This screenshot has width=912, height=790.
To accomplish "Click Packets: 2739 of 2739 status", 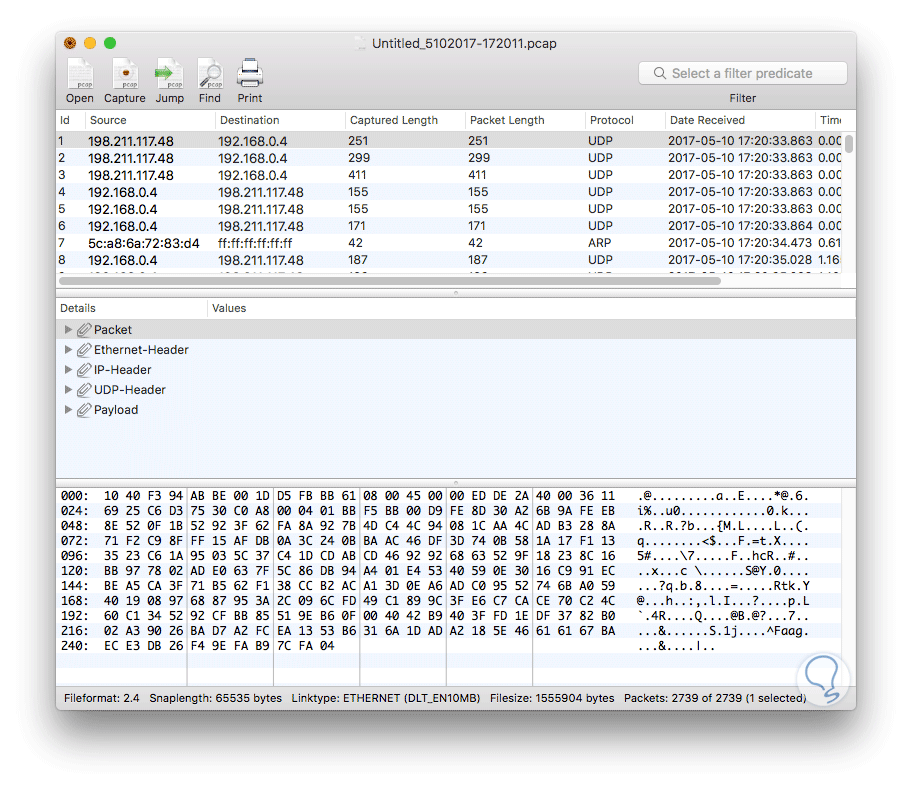I will pos(715,698).
